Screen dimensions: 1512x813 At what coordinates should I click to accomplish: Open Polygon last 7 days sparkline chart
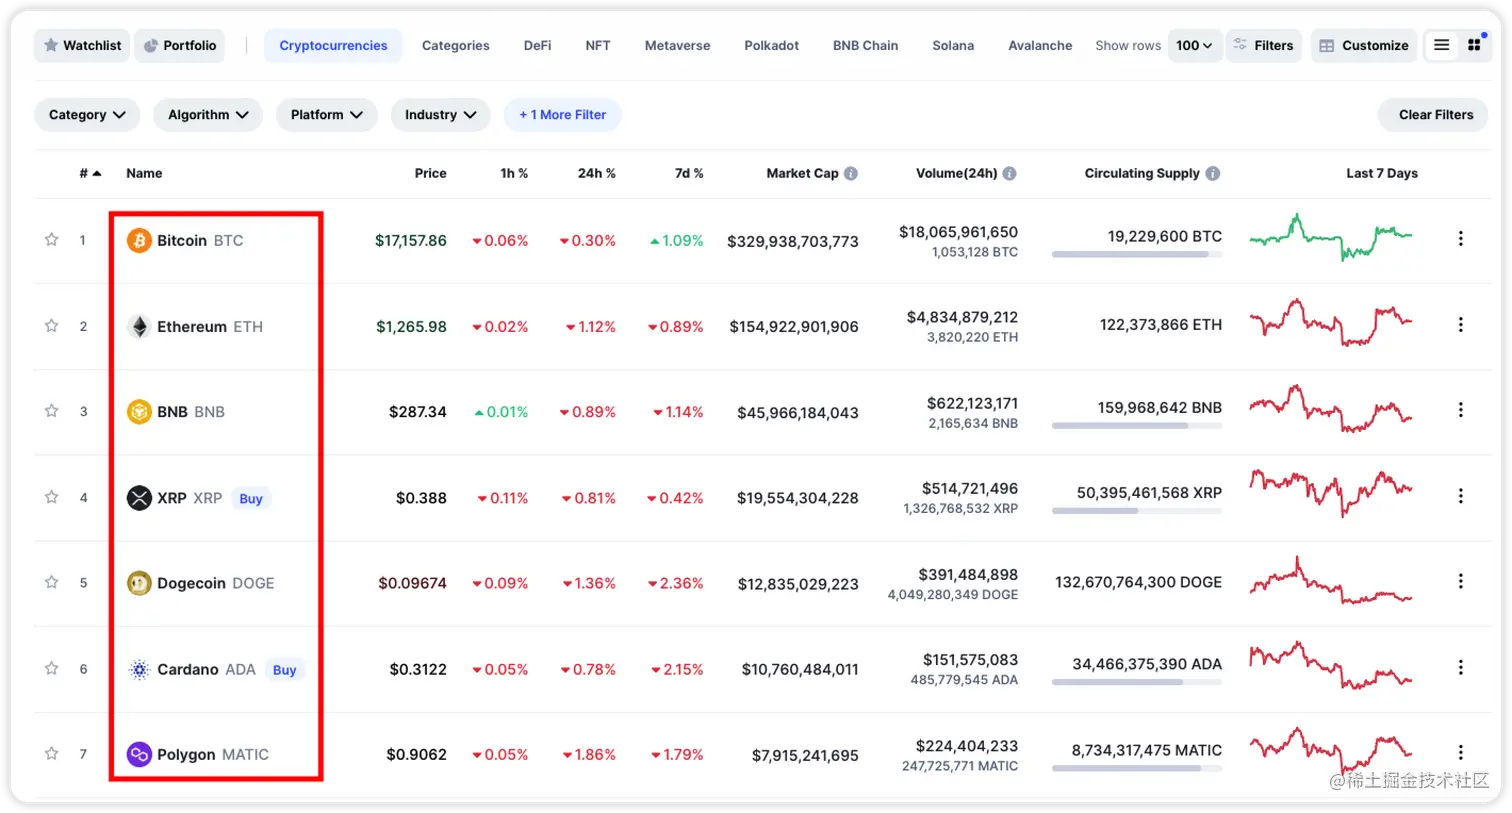tap(1331, 750)
